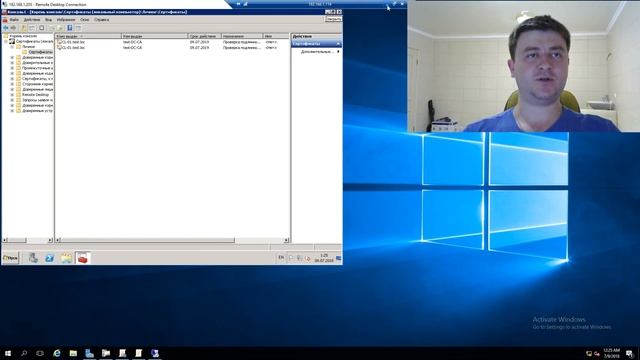The image size is (640, 360).
Task: Open the Действие menu
Action: point(32,20)
